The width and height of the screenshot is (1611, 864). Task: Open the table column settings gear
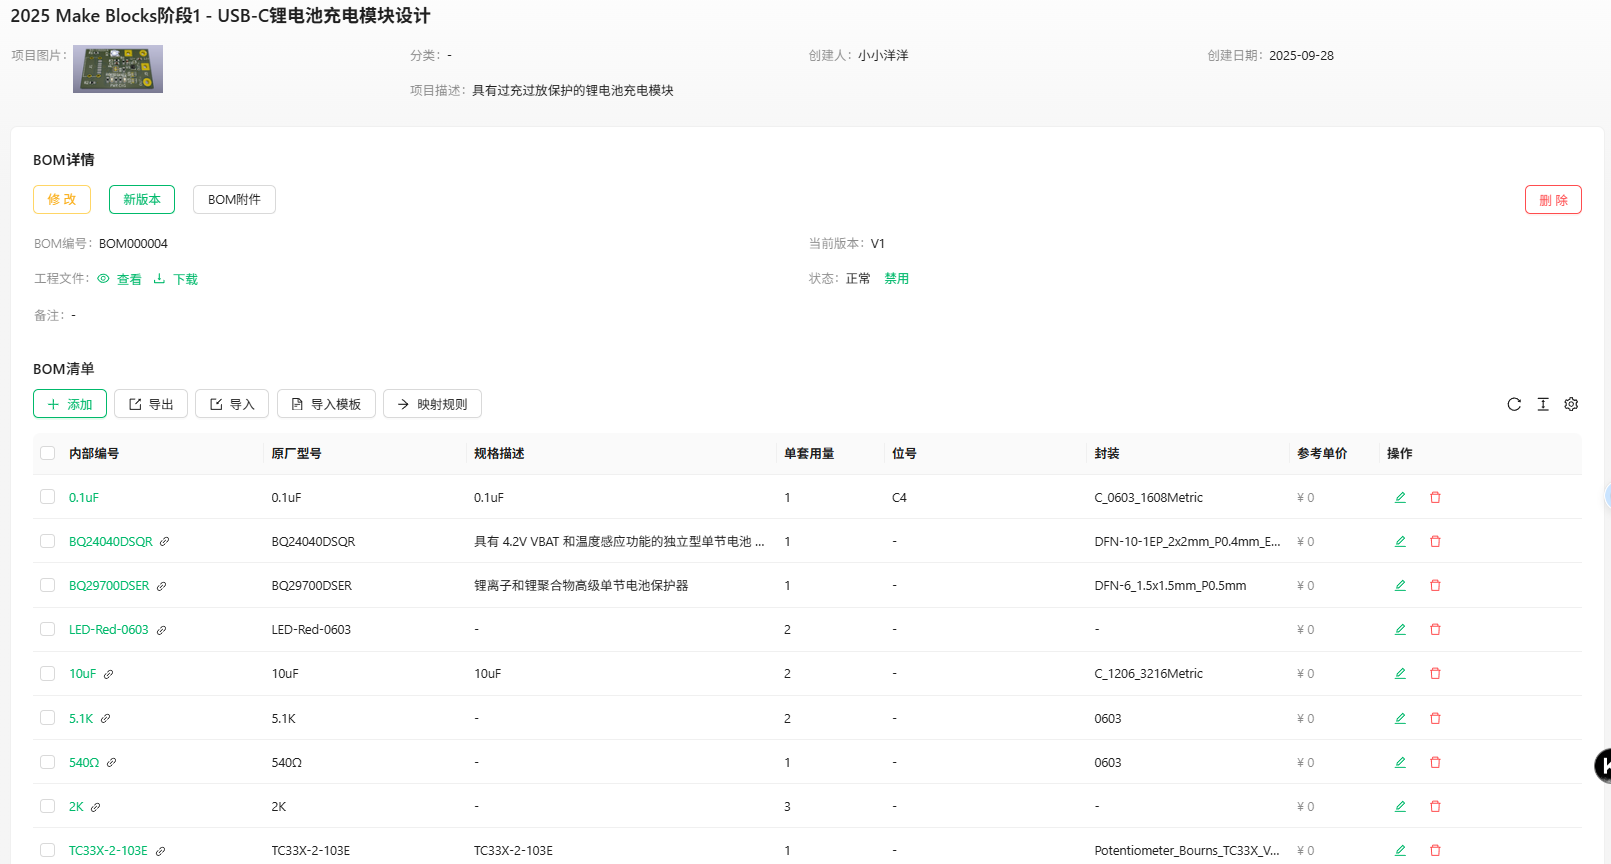pos(1571,404)
